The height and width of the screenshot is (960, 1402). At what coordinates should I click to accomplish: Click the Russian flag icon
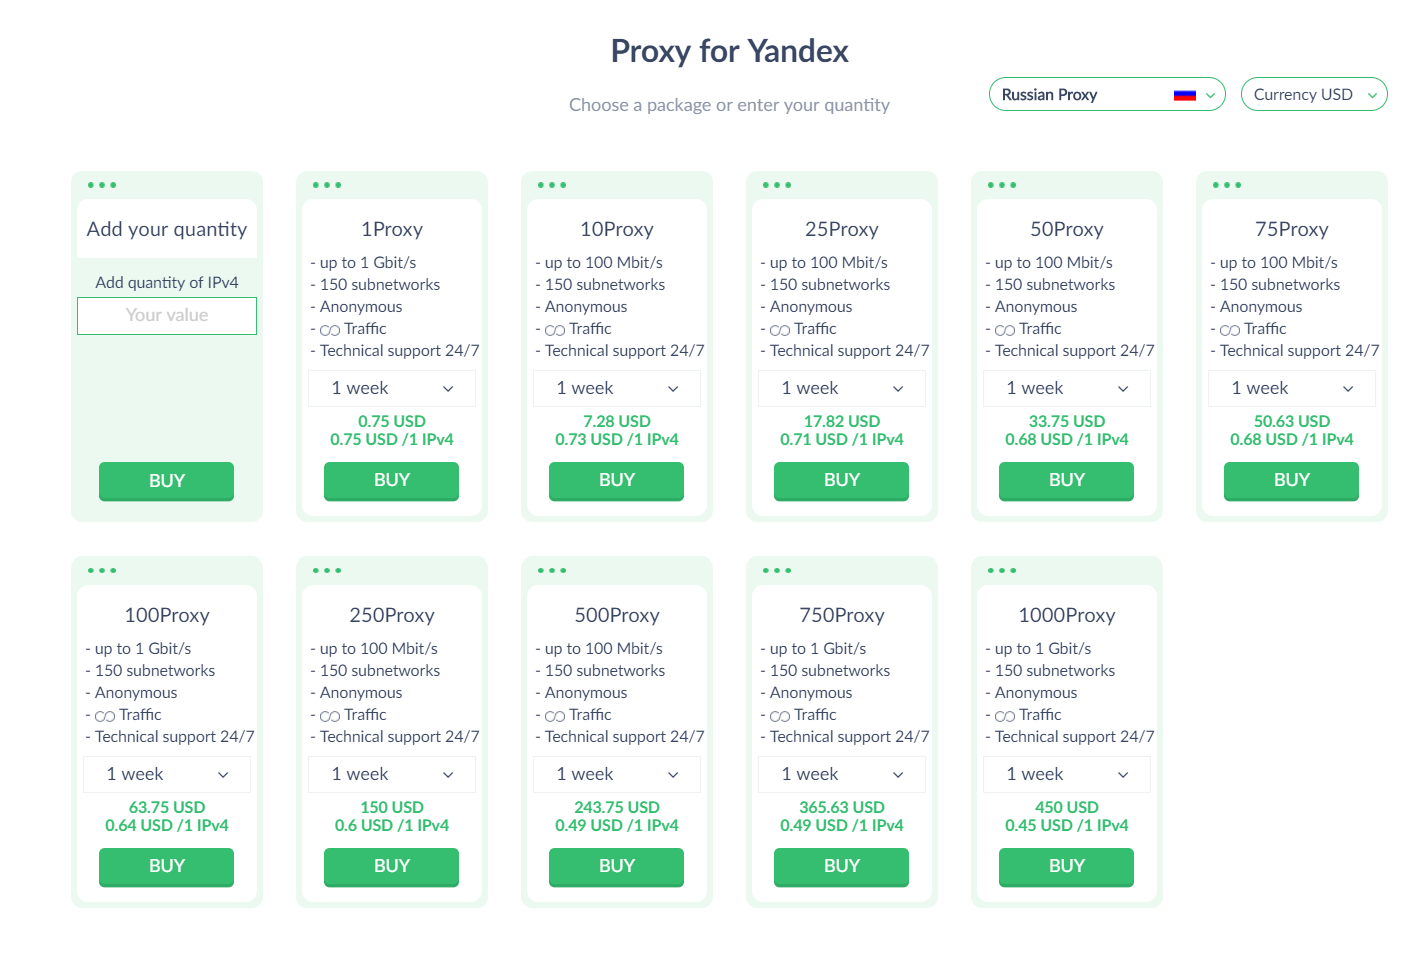[x=1185, y=94]
